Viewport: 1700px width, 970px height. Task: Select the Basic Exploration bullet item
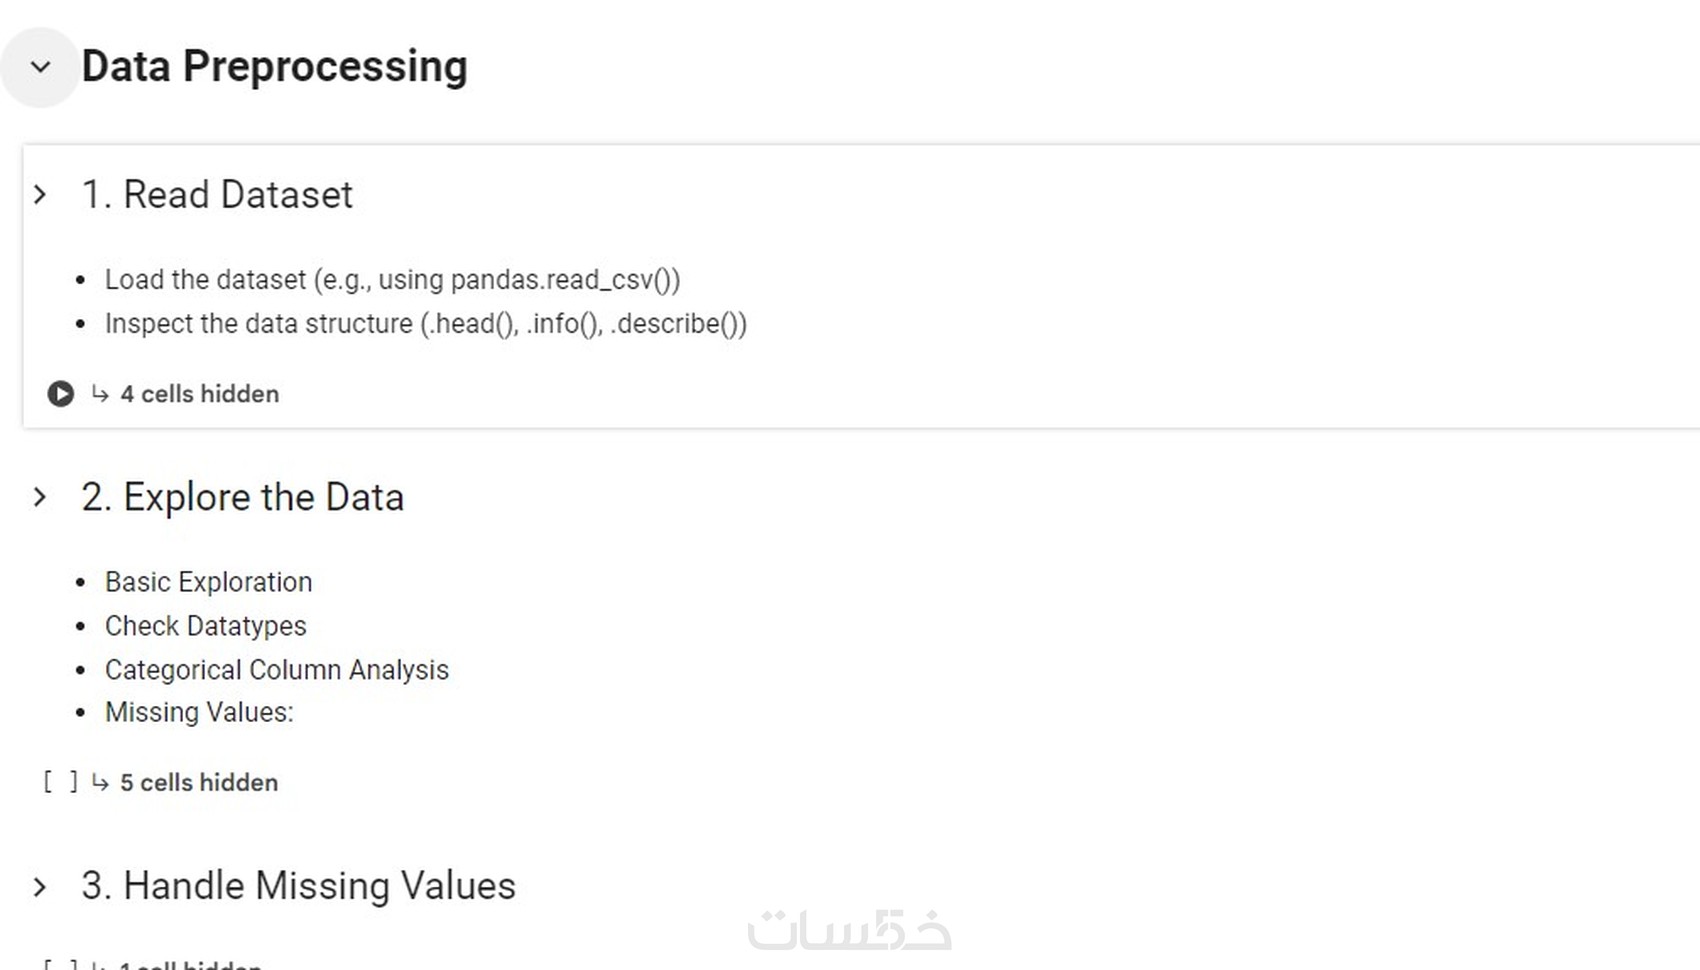coord(208,582)
